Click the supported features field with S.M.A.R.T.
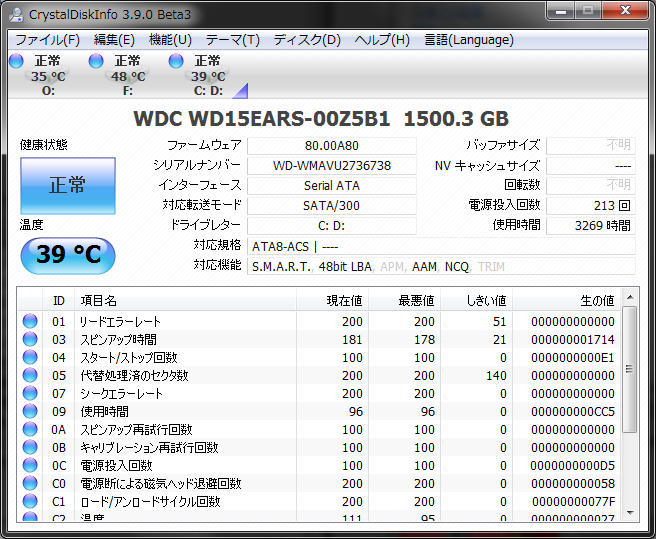 pos(441,267)
